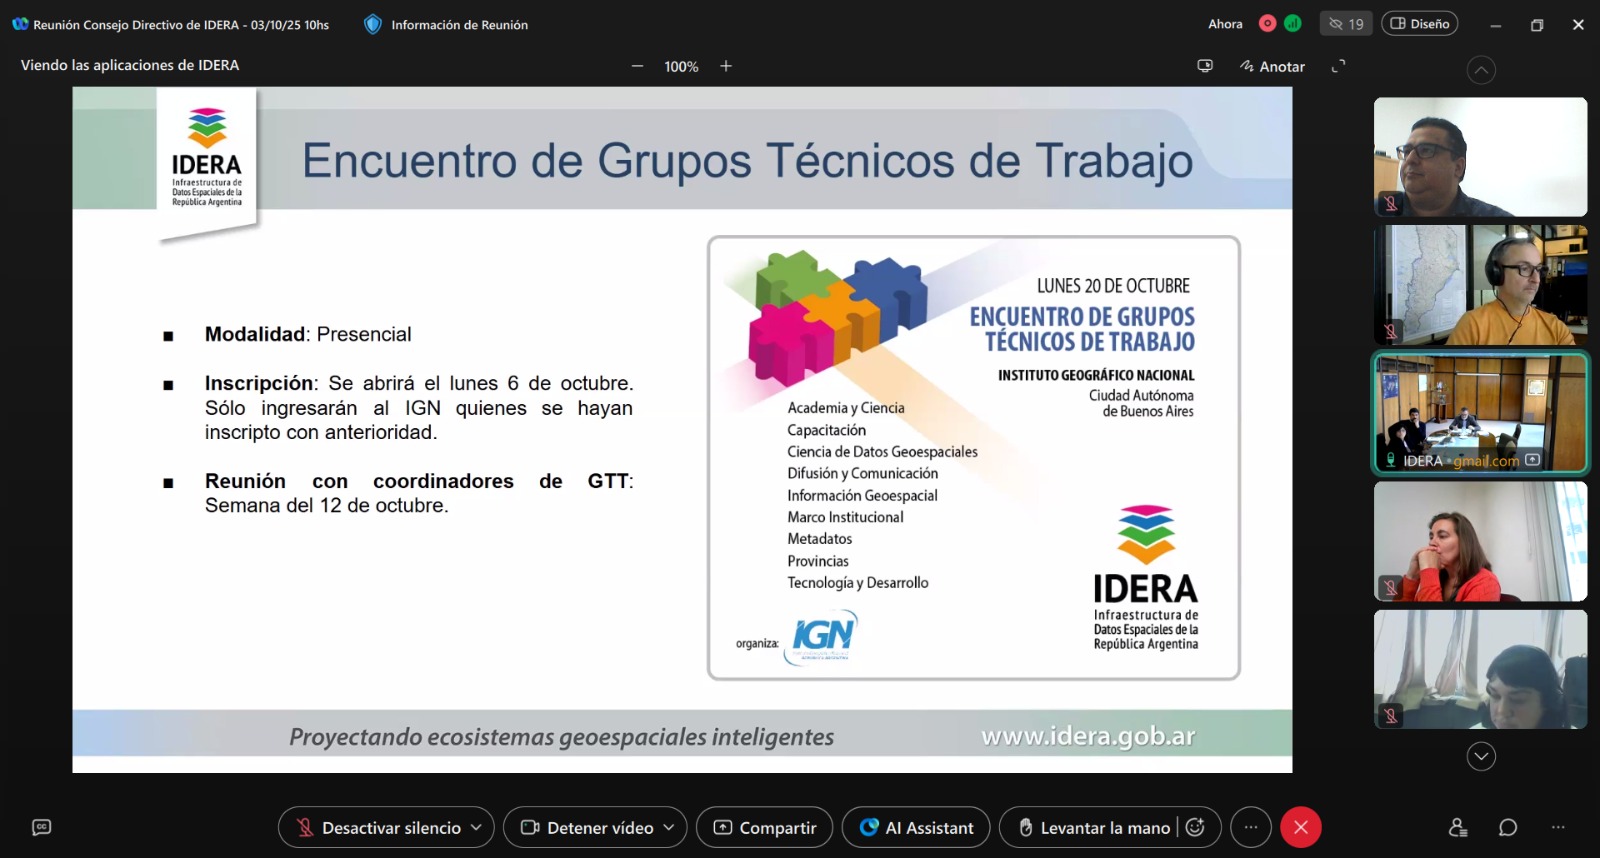
Task: Open the AI Assistant
Action: pyautogui.click(x=916, y=827)
